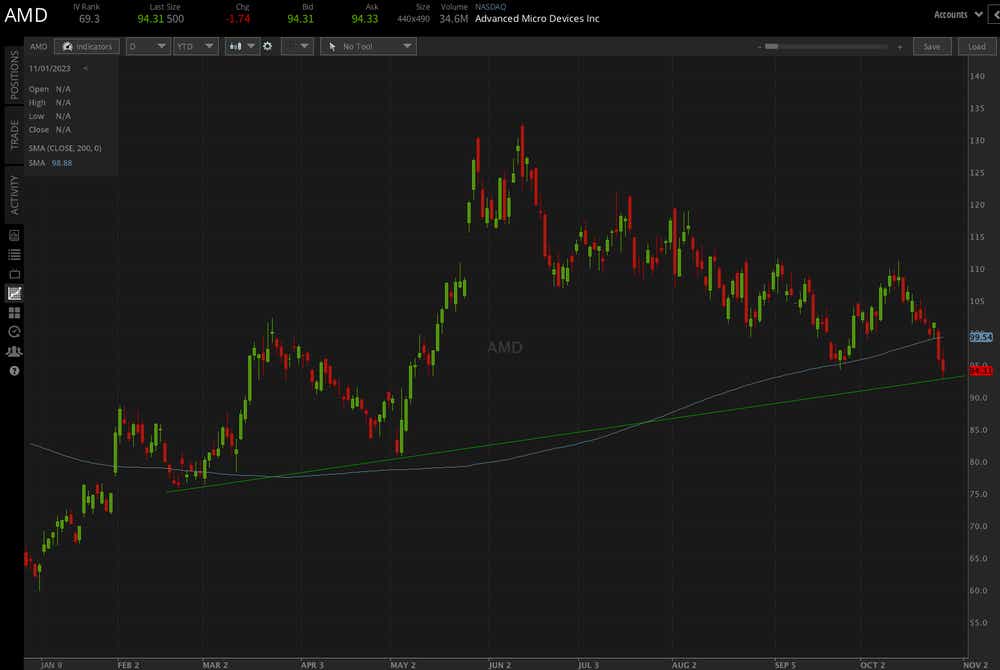Viewport: 1000px width, 670px height.
Task: Click the AMD symbol field in chart toolbar
Action: coord(39,47)
